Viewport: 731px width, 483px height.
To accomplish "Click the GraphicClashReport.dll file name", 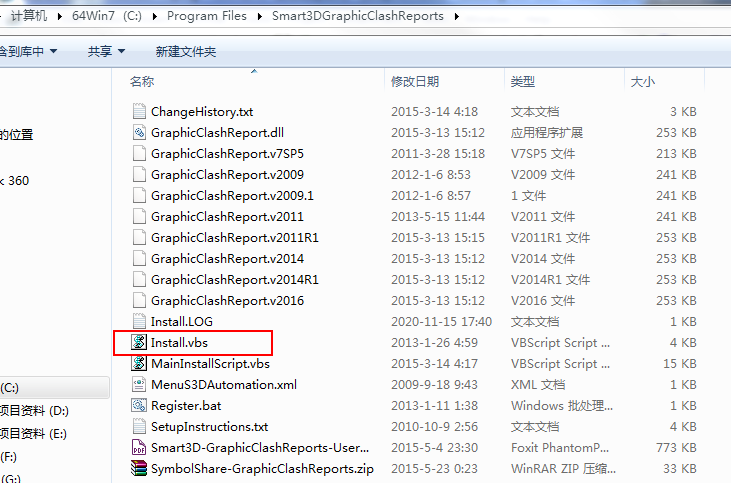I will pyautogui.click(x=217, y=133).
